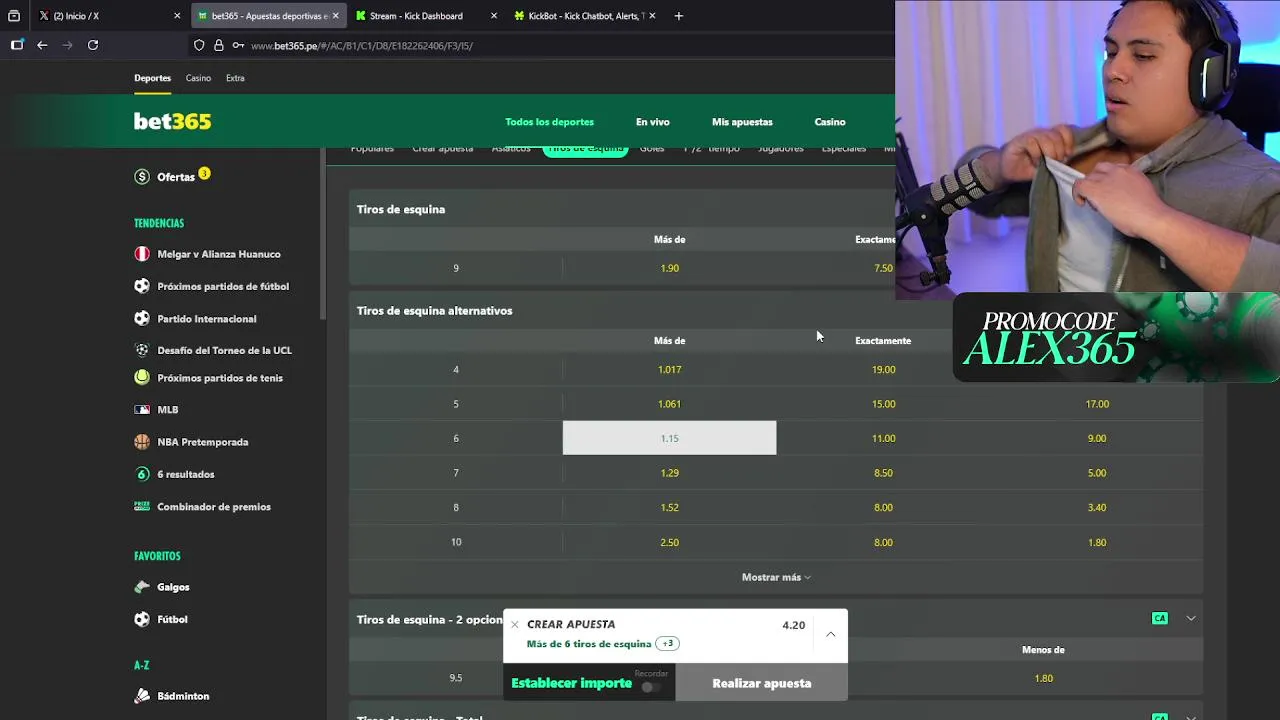Switch to the KickBot browser tab

(x=585, y=16)
